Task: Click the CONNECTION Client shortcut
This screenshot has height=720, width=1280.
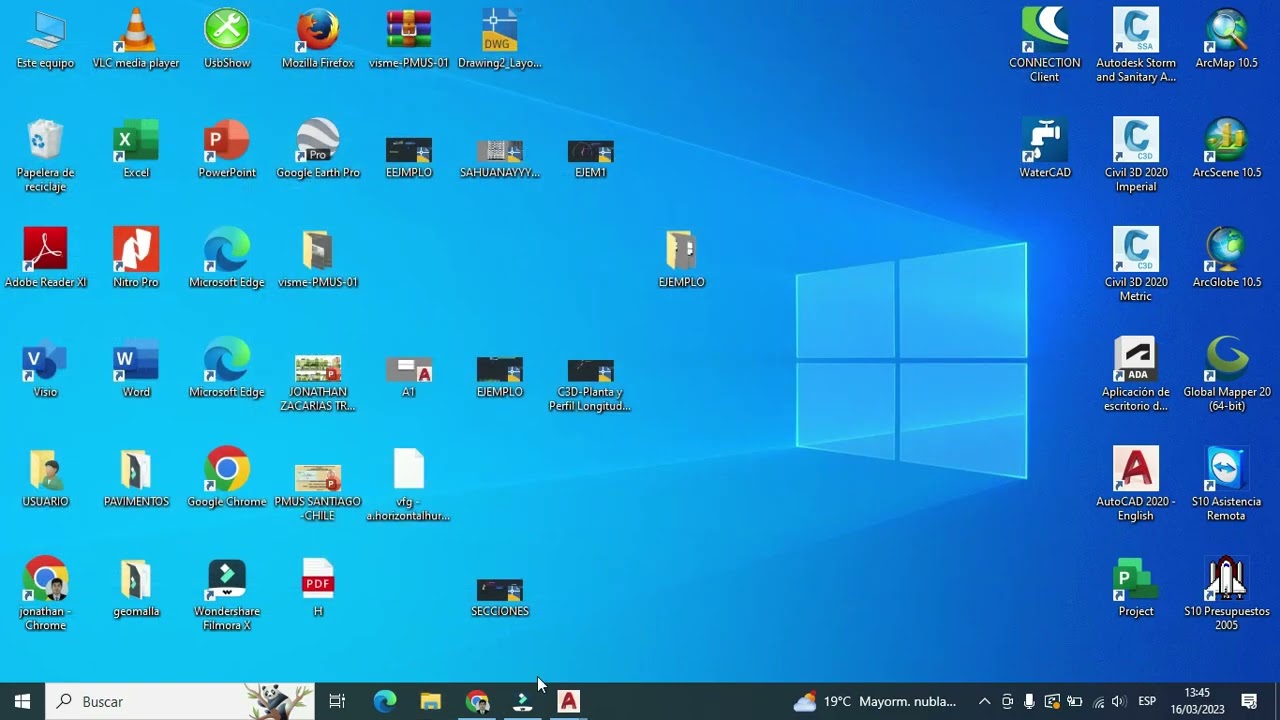Action: click(1045, 45)
